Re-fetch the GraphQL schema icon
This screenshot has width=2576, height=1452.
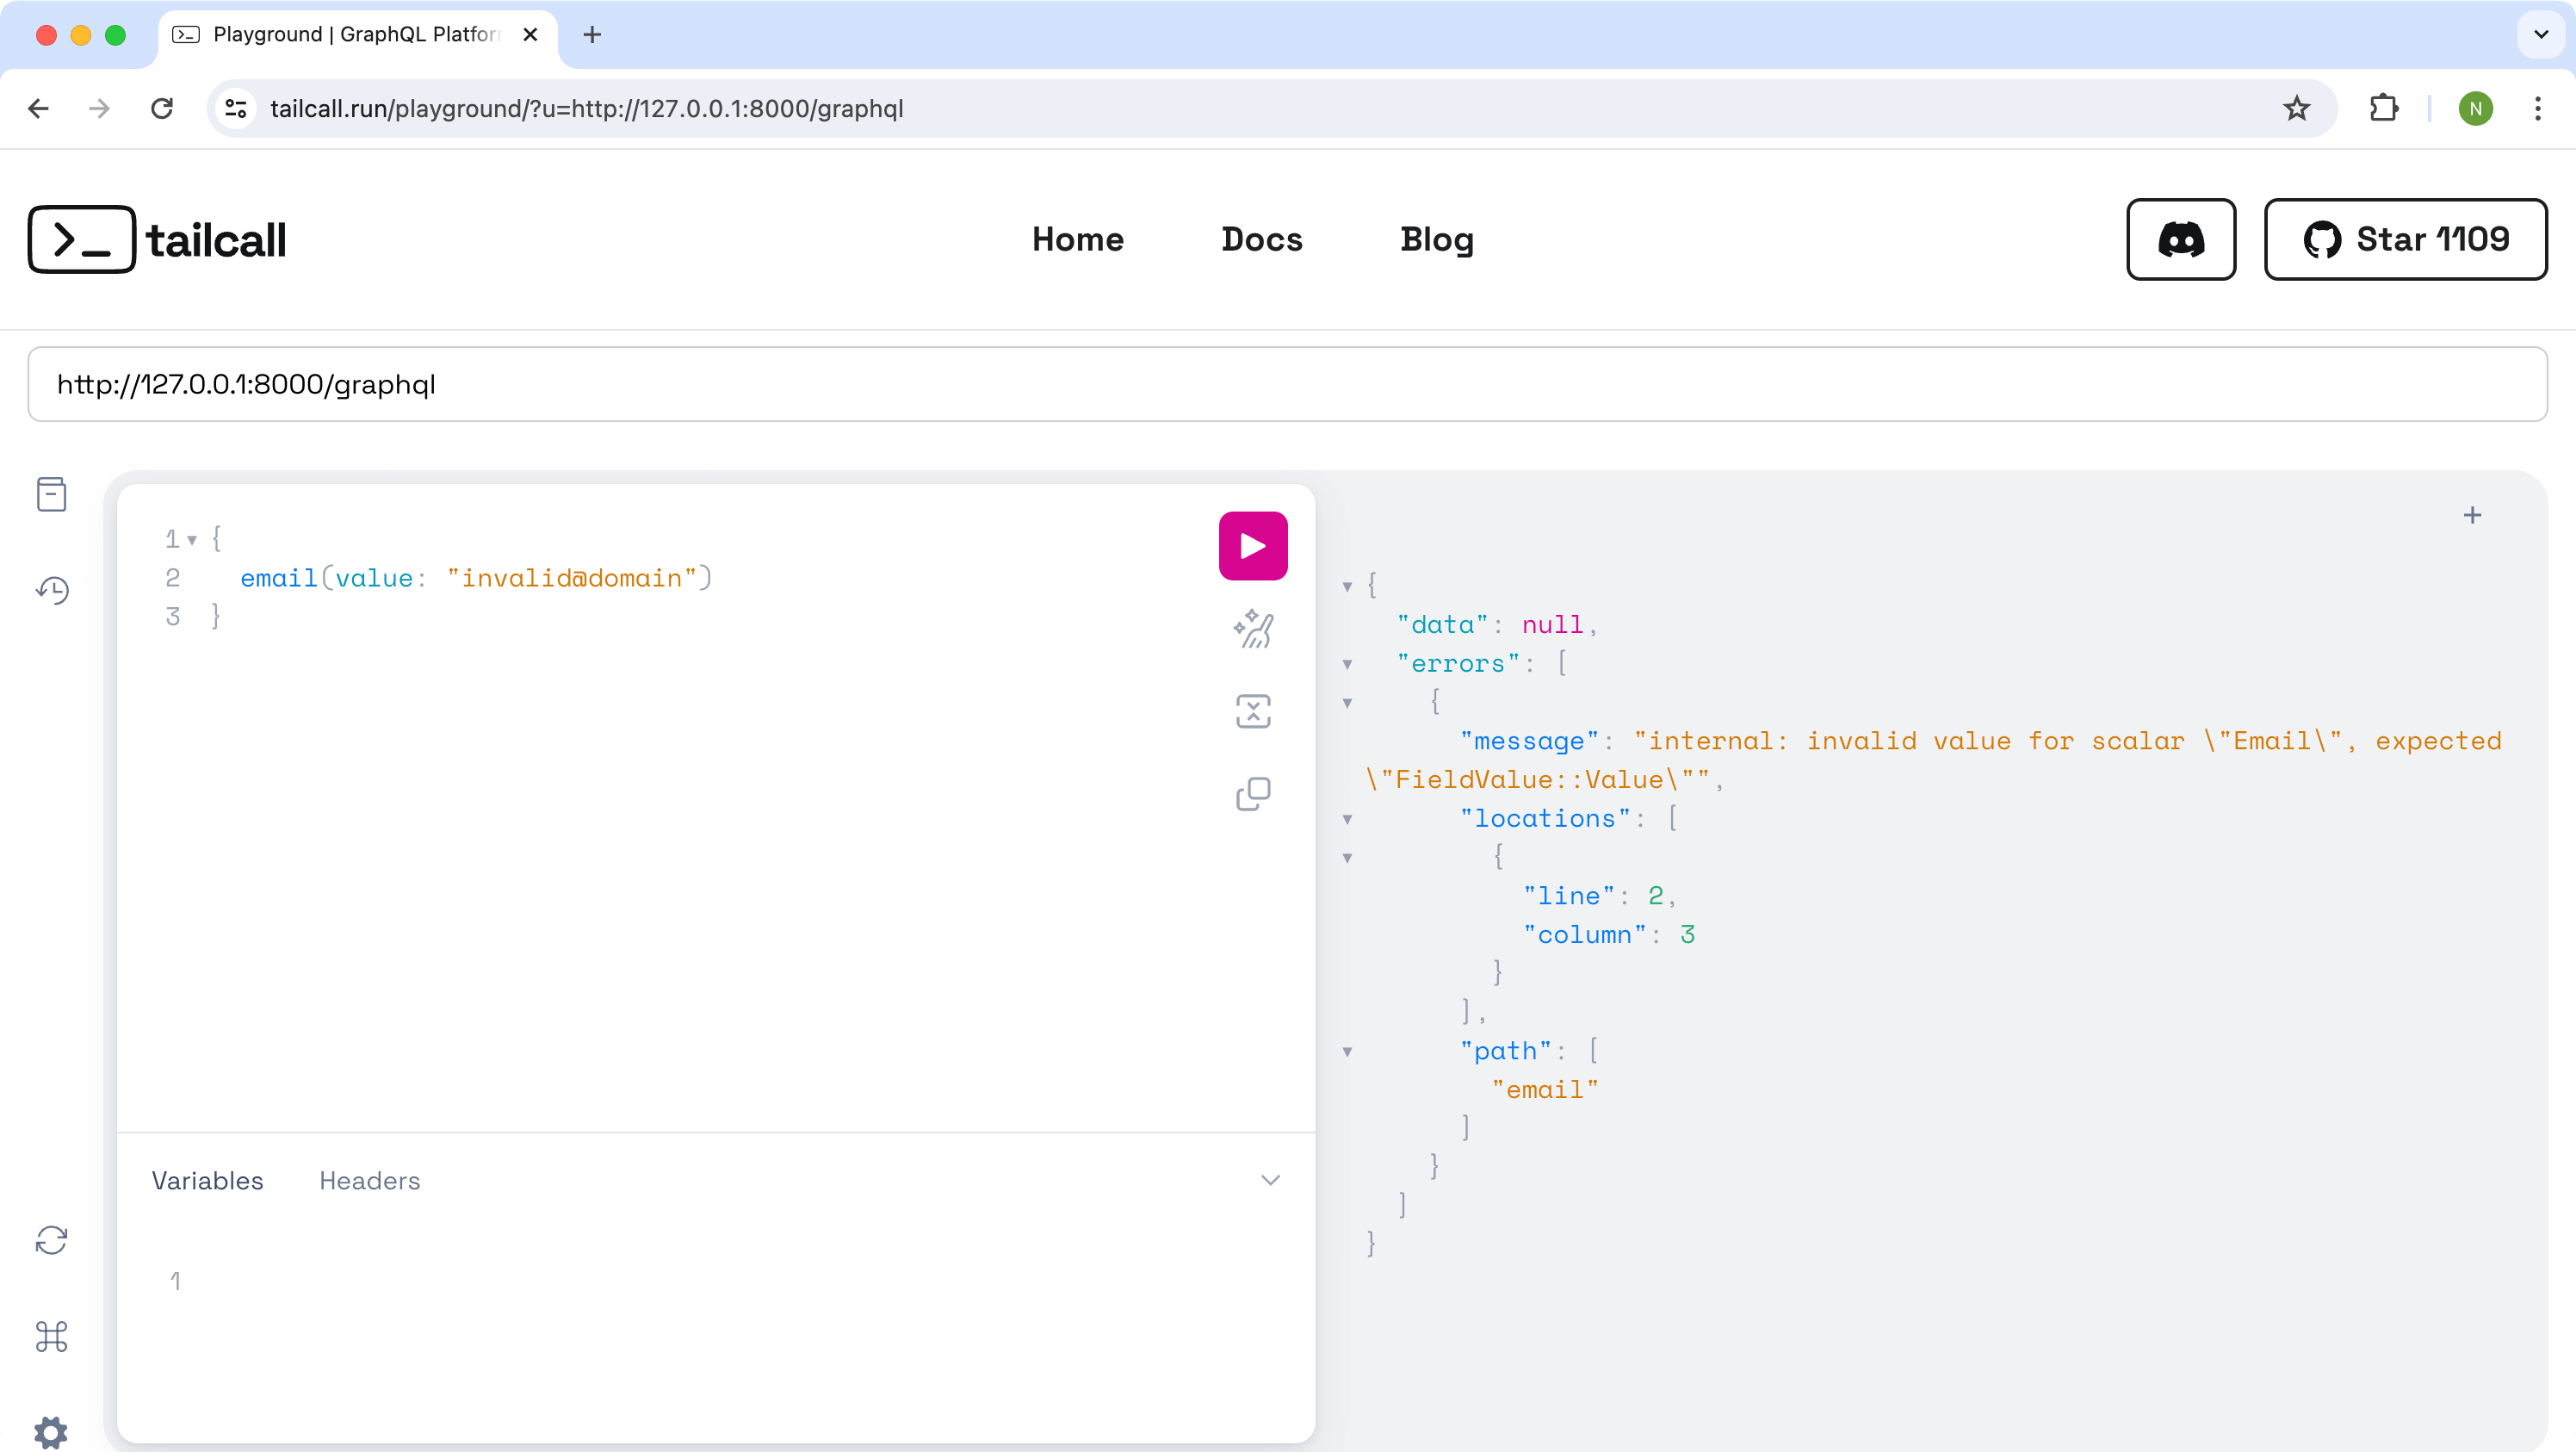tap(51, 1240)
